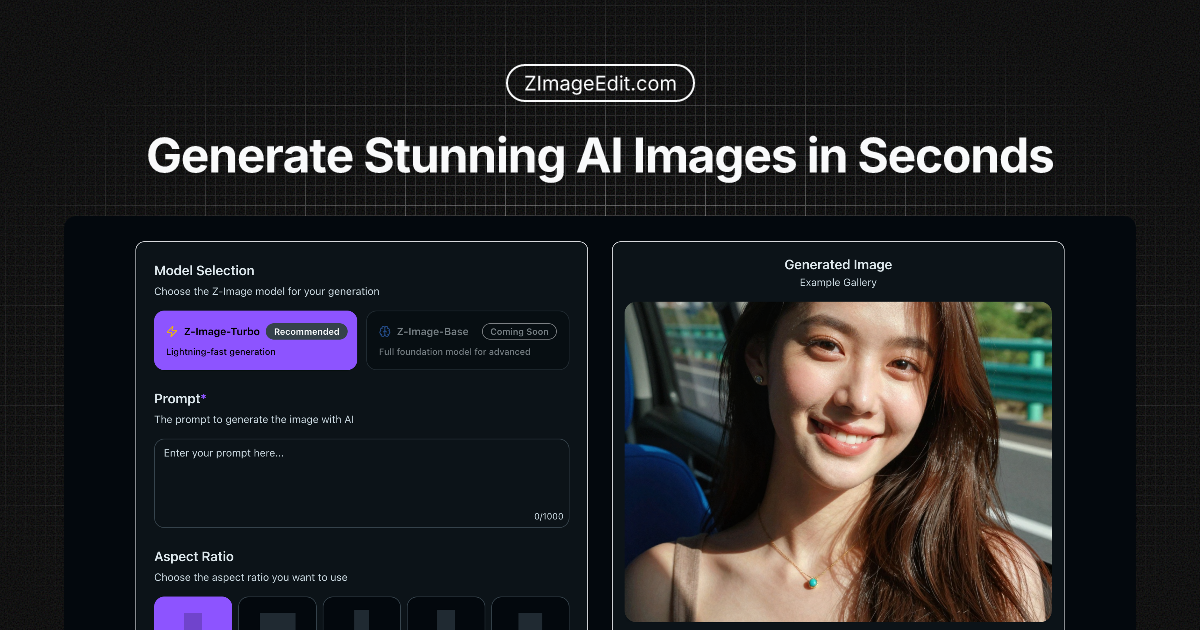Click the Coming Soon badge

(x=519, y=331)
